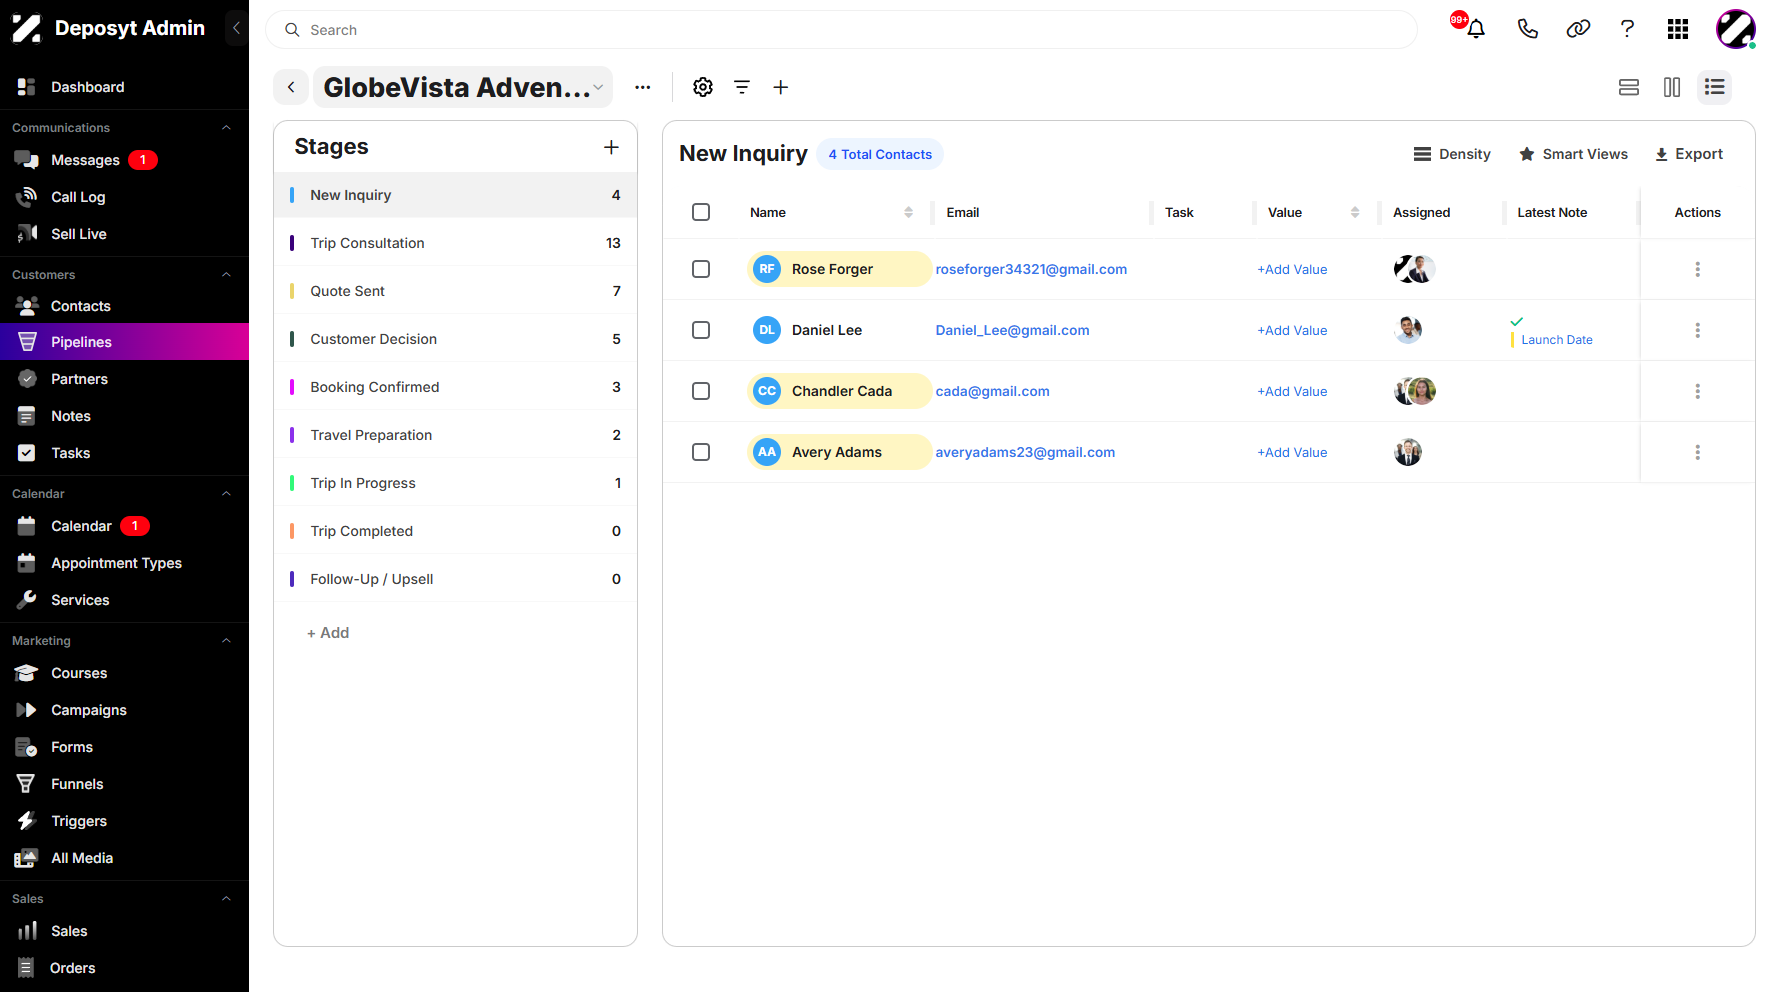This screenshot has width=1780, height=992.
Task: Collapse the Marketing section
Action: pos(226,641)
